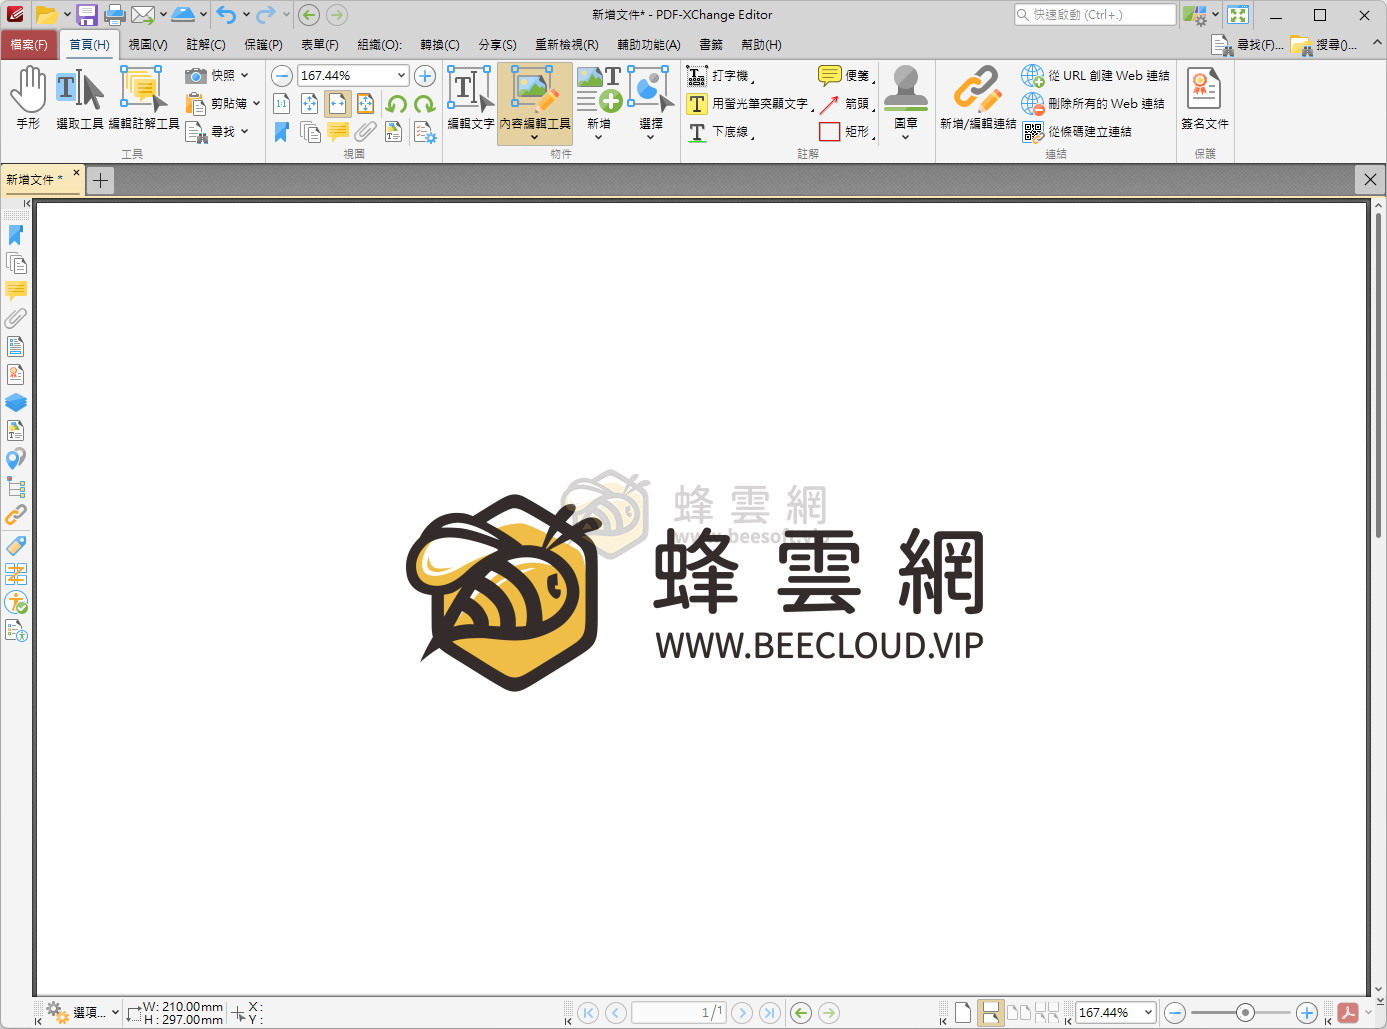Open the status bar zoom level dropdown
The image size is (1387, 1029).
point(1148,1013)
